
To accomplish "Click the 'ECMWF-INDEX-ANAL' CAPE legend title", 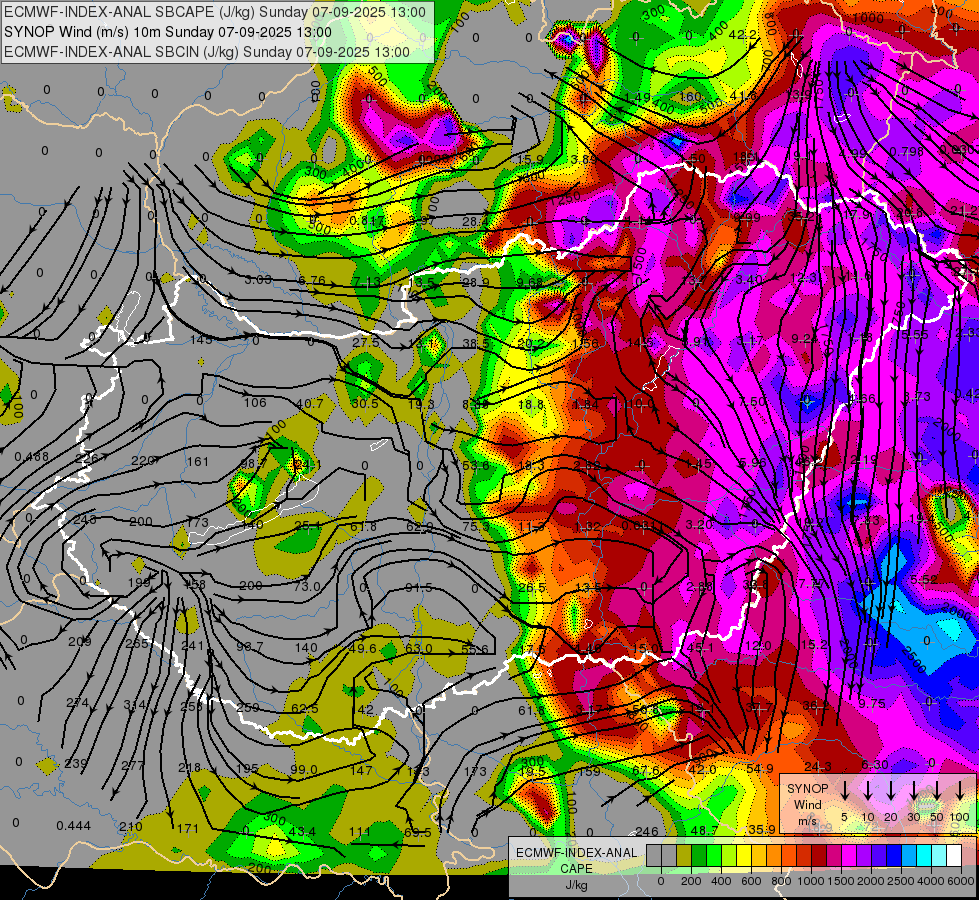I will (x=576, y=853).
